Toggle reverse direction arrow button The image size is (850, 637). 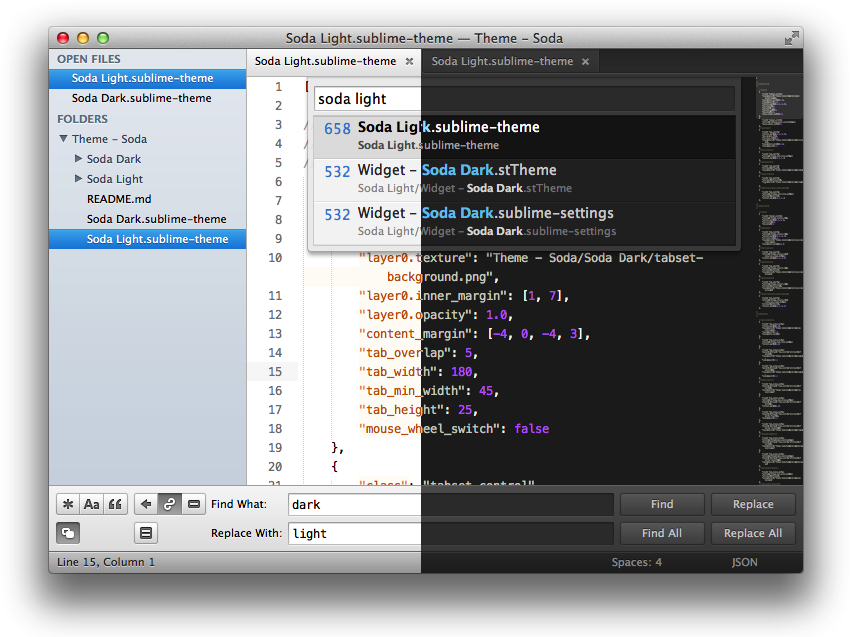[145, 504]
